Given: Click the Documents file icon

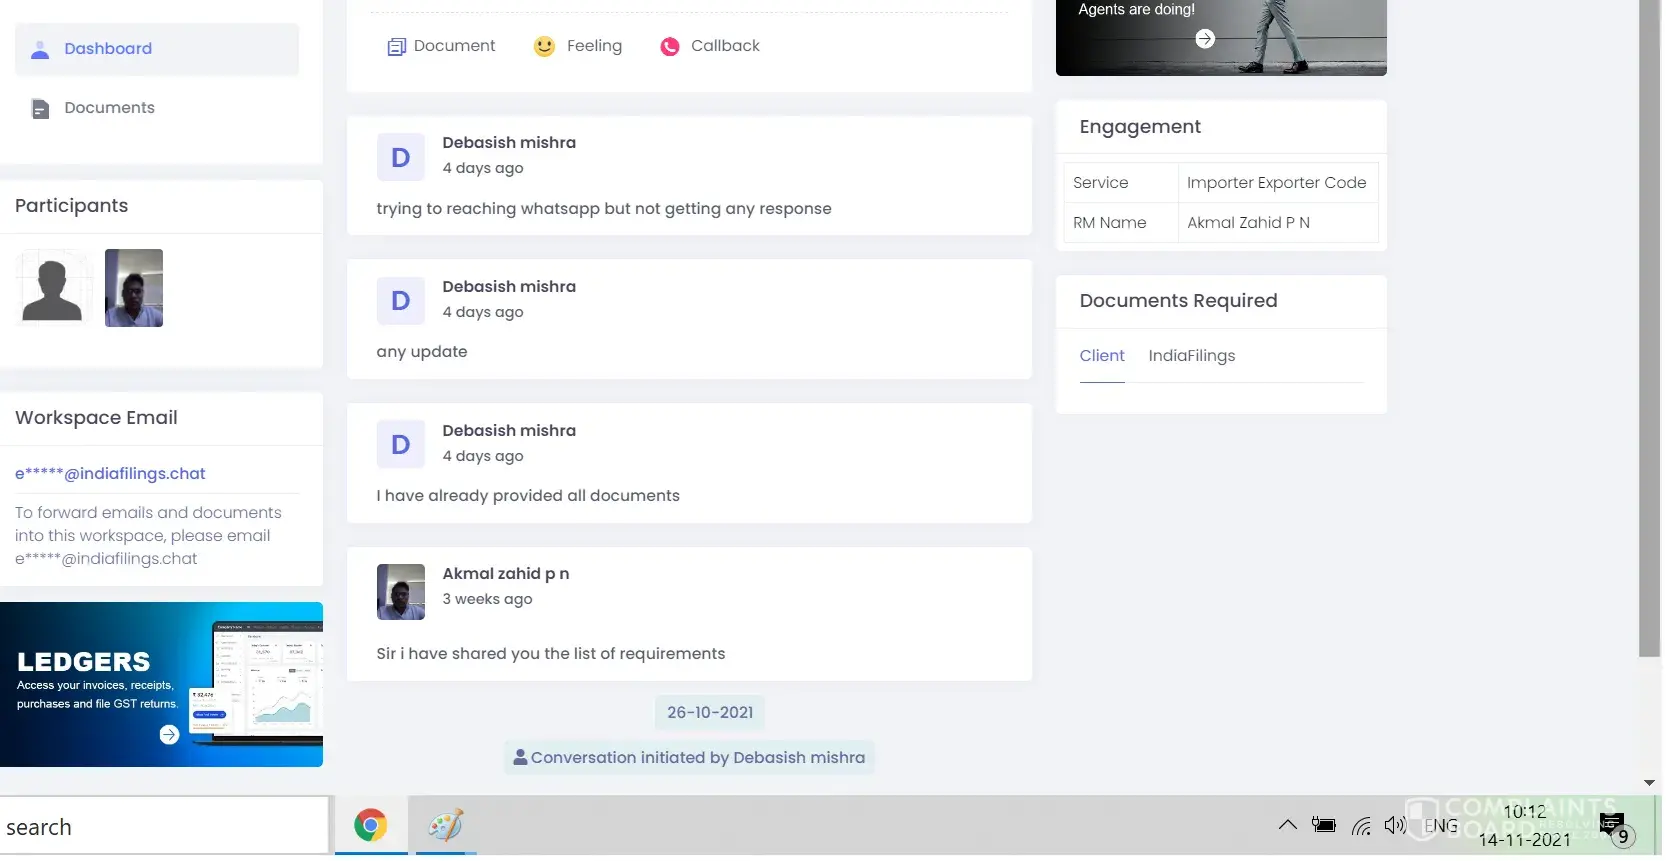Looking at the screenshot, I should [40, 109].
